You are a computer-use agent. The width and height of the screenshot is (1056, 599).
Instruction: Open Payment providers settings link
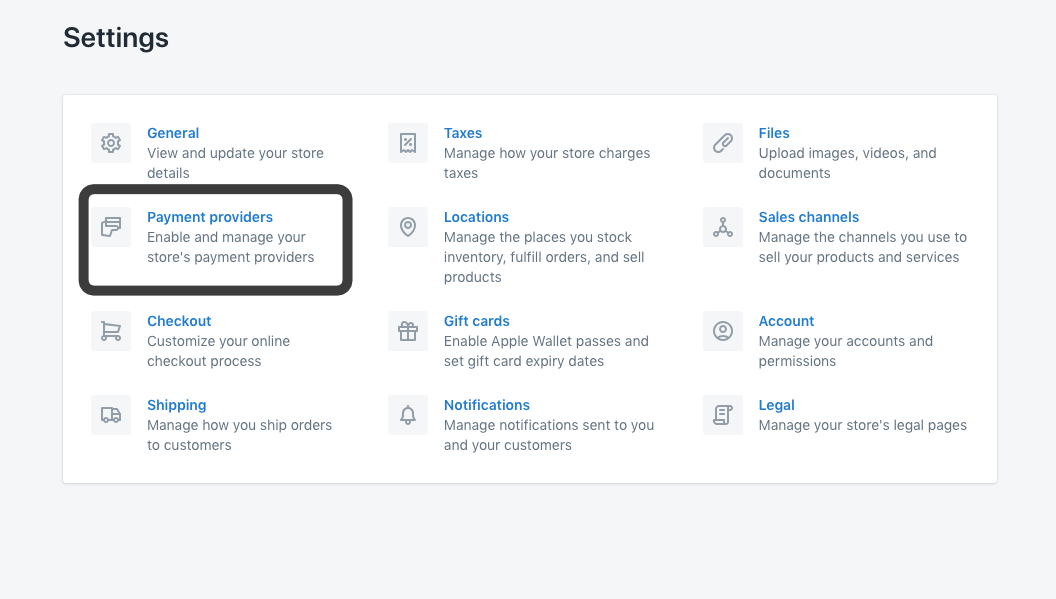210,217
